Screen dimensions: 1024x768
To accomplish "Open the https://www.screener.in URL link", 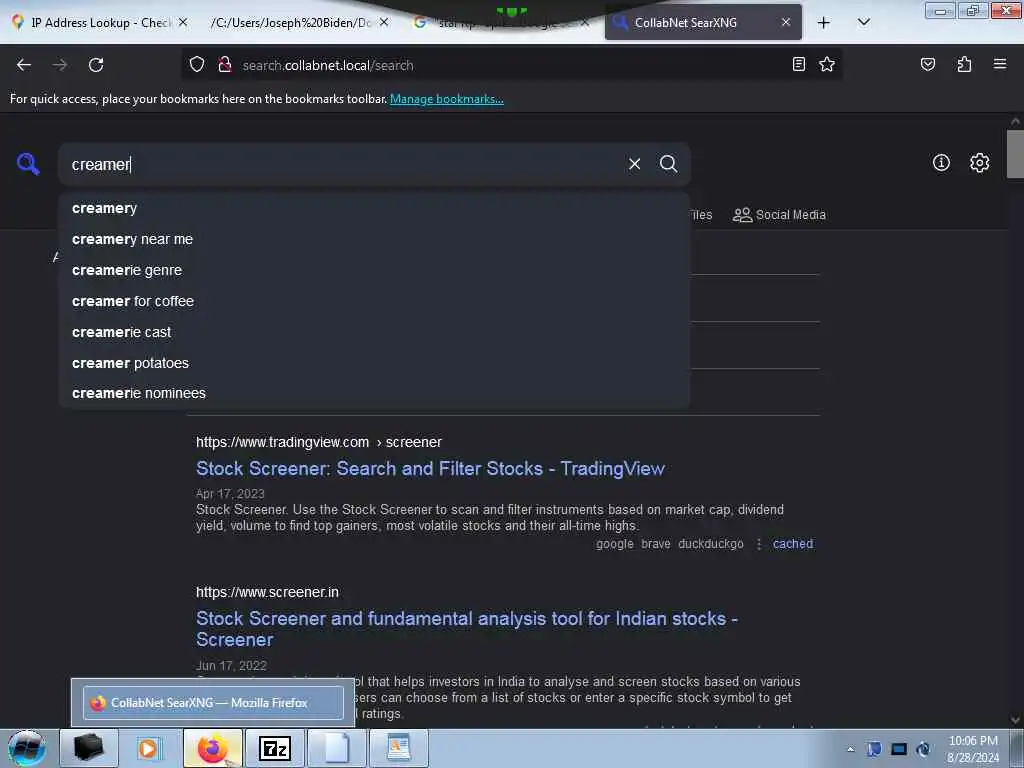I will 267,592.
